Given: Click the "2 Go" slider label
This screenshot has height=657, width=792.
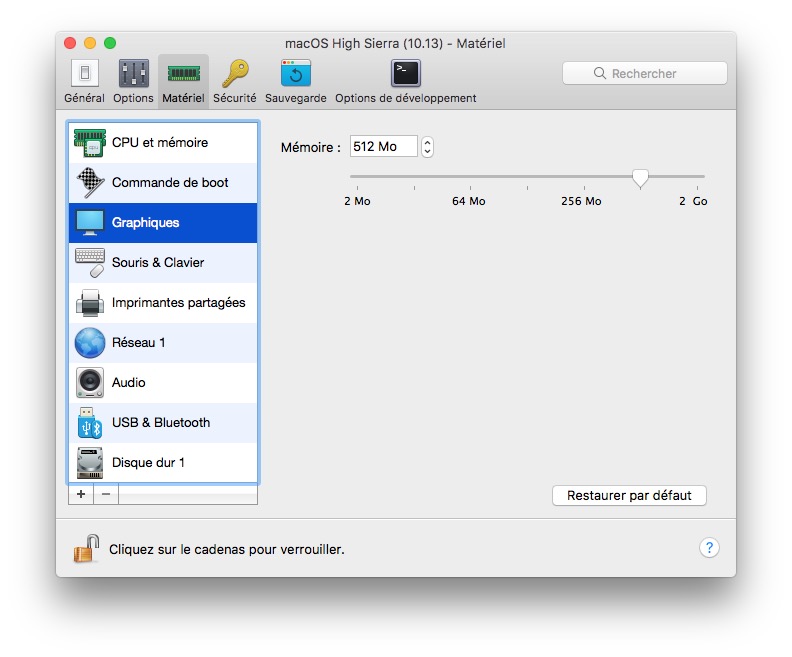Looking at the screenshot, I should click(693, 201).
